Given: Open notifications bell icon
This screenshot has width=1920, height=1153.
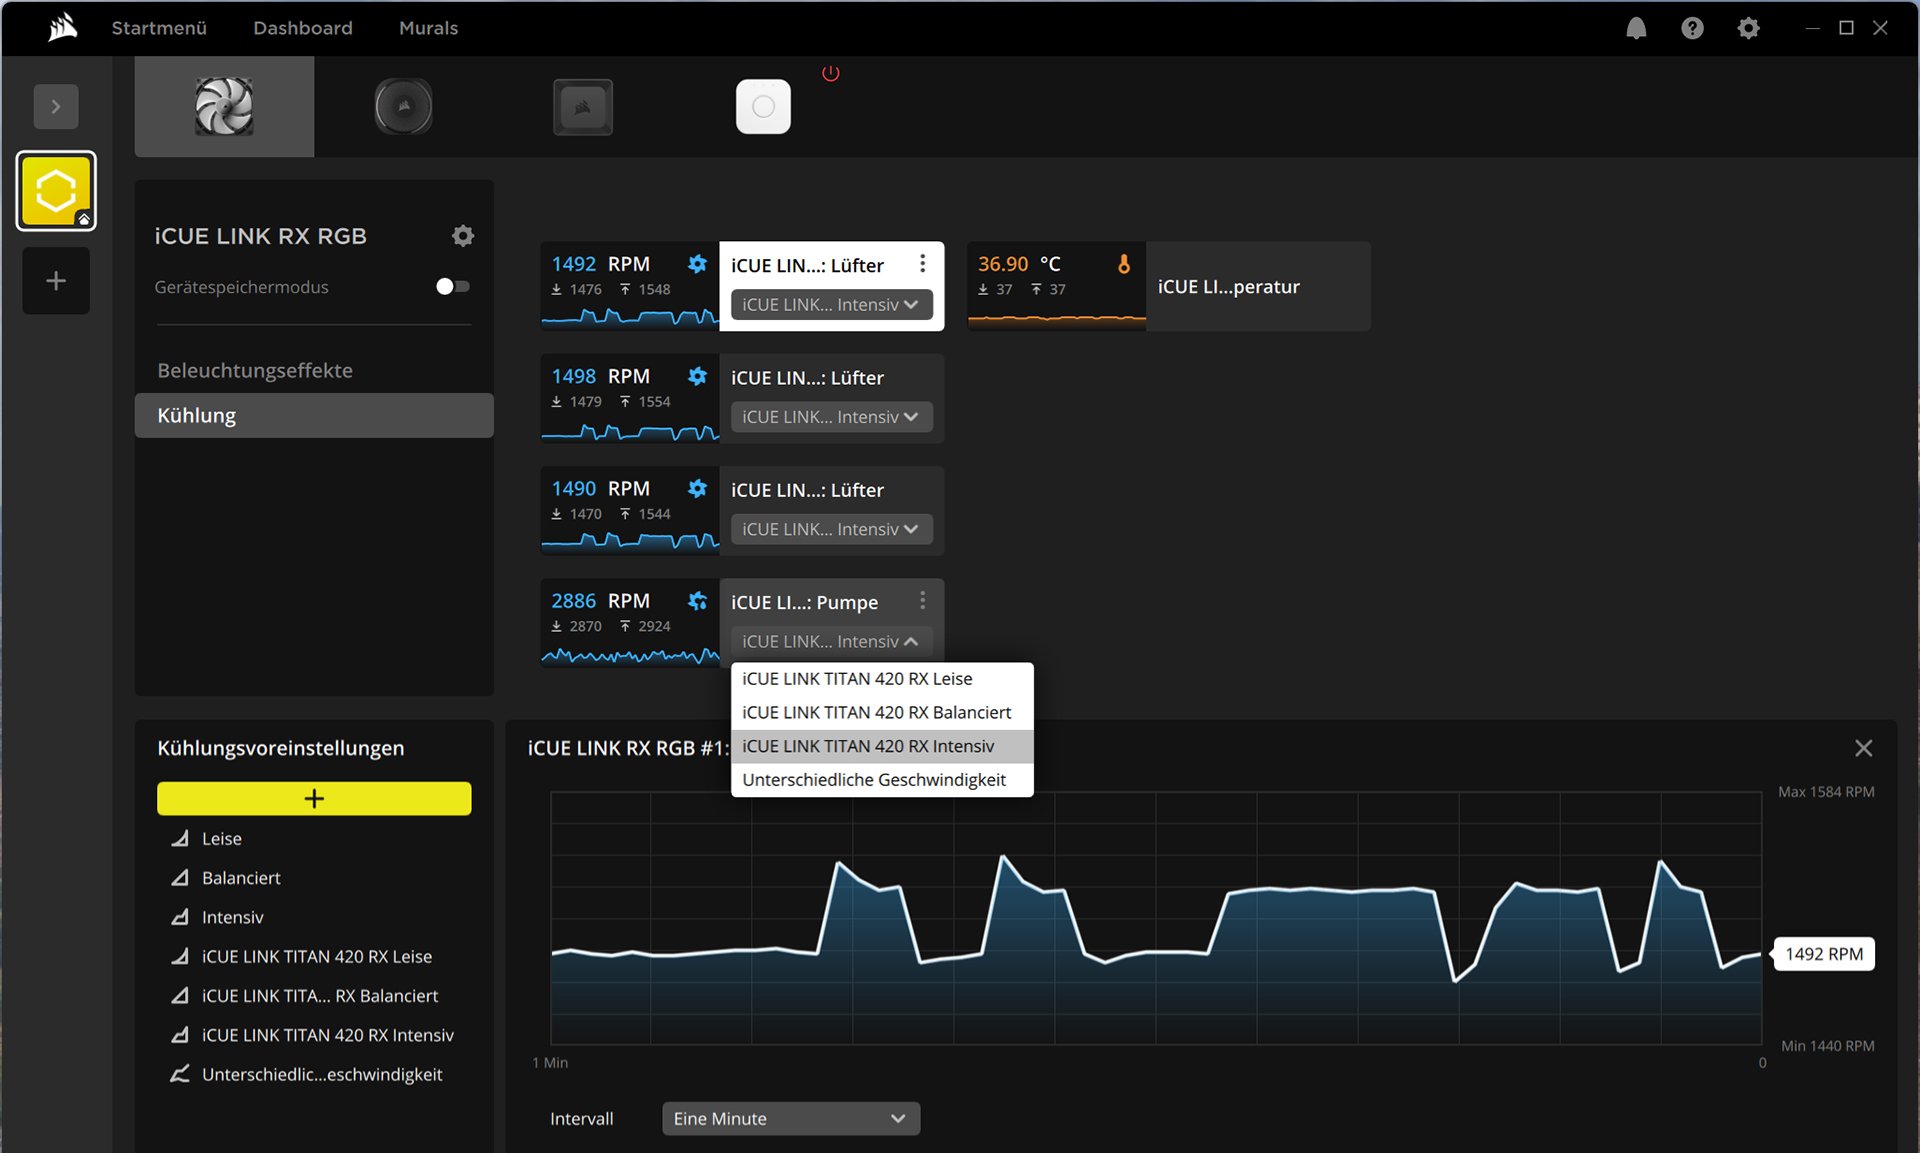Looking at the screenshot, I should (x=1636, y=28).
